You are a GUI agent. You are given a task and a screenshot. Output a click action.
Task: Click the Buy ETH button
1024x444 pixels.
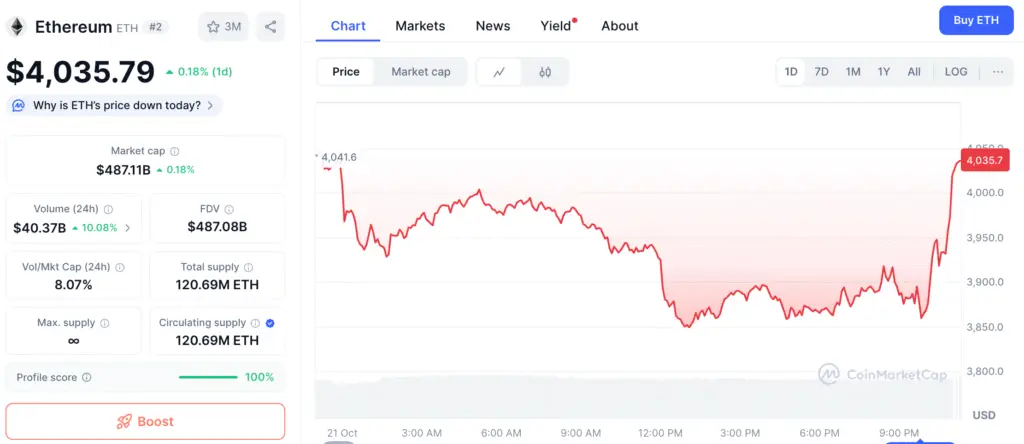(x=976, y=20)
